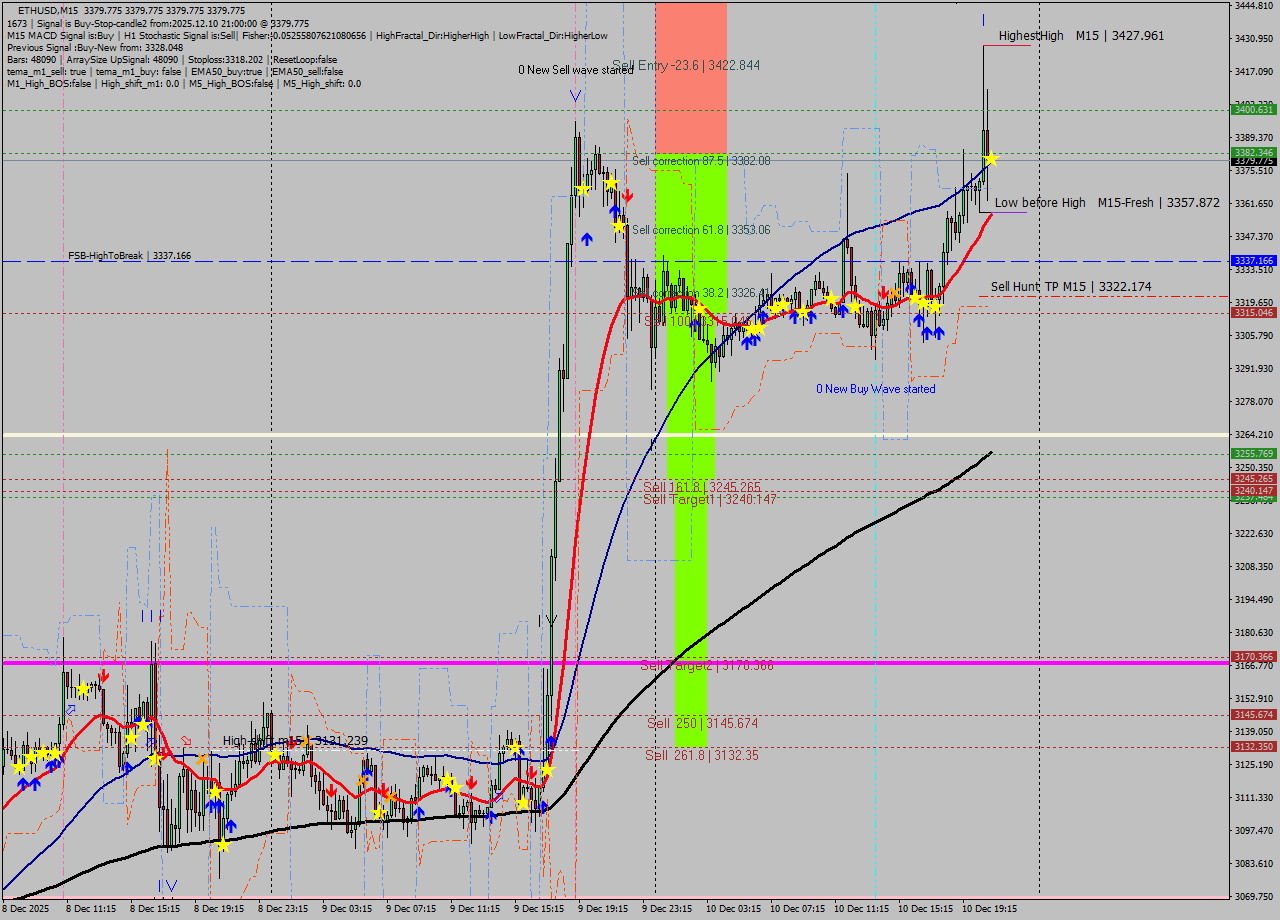This screenshot has height=920, width=1280.
Task: Click the "Sell Entry -23.6 | 3422.844" text
Action: tap(686, 65)
